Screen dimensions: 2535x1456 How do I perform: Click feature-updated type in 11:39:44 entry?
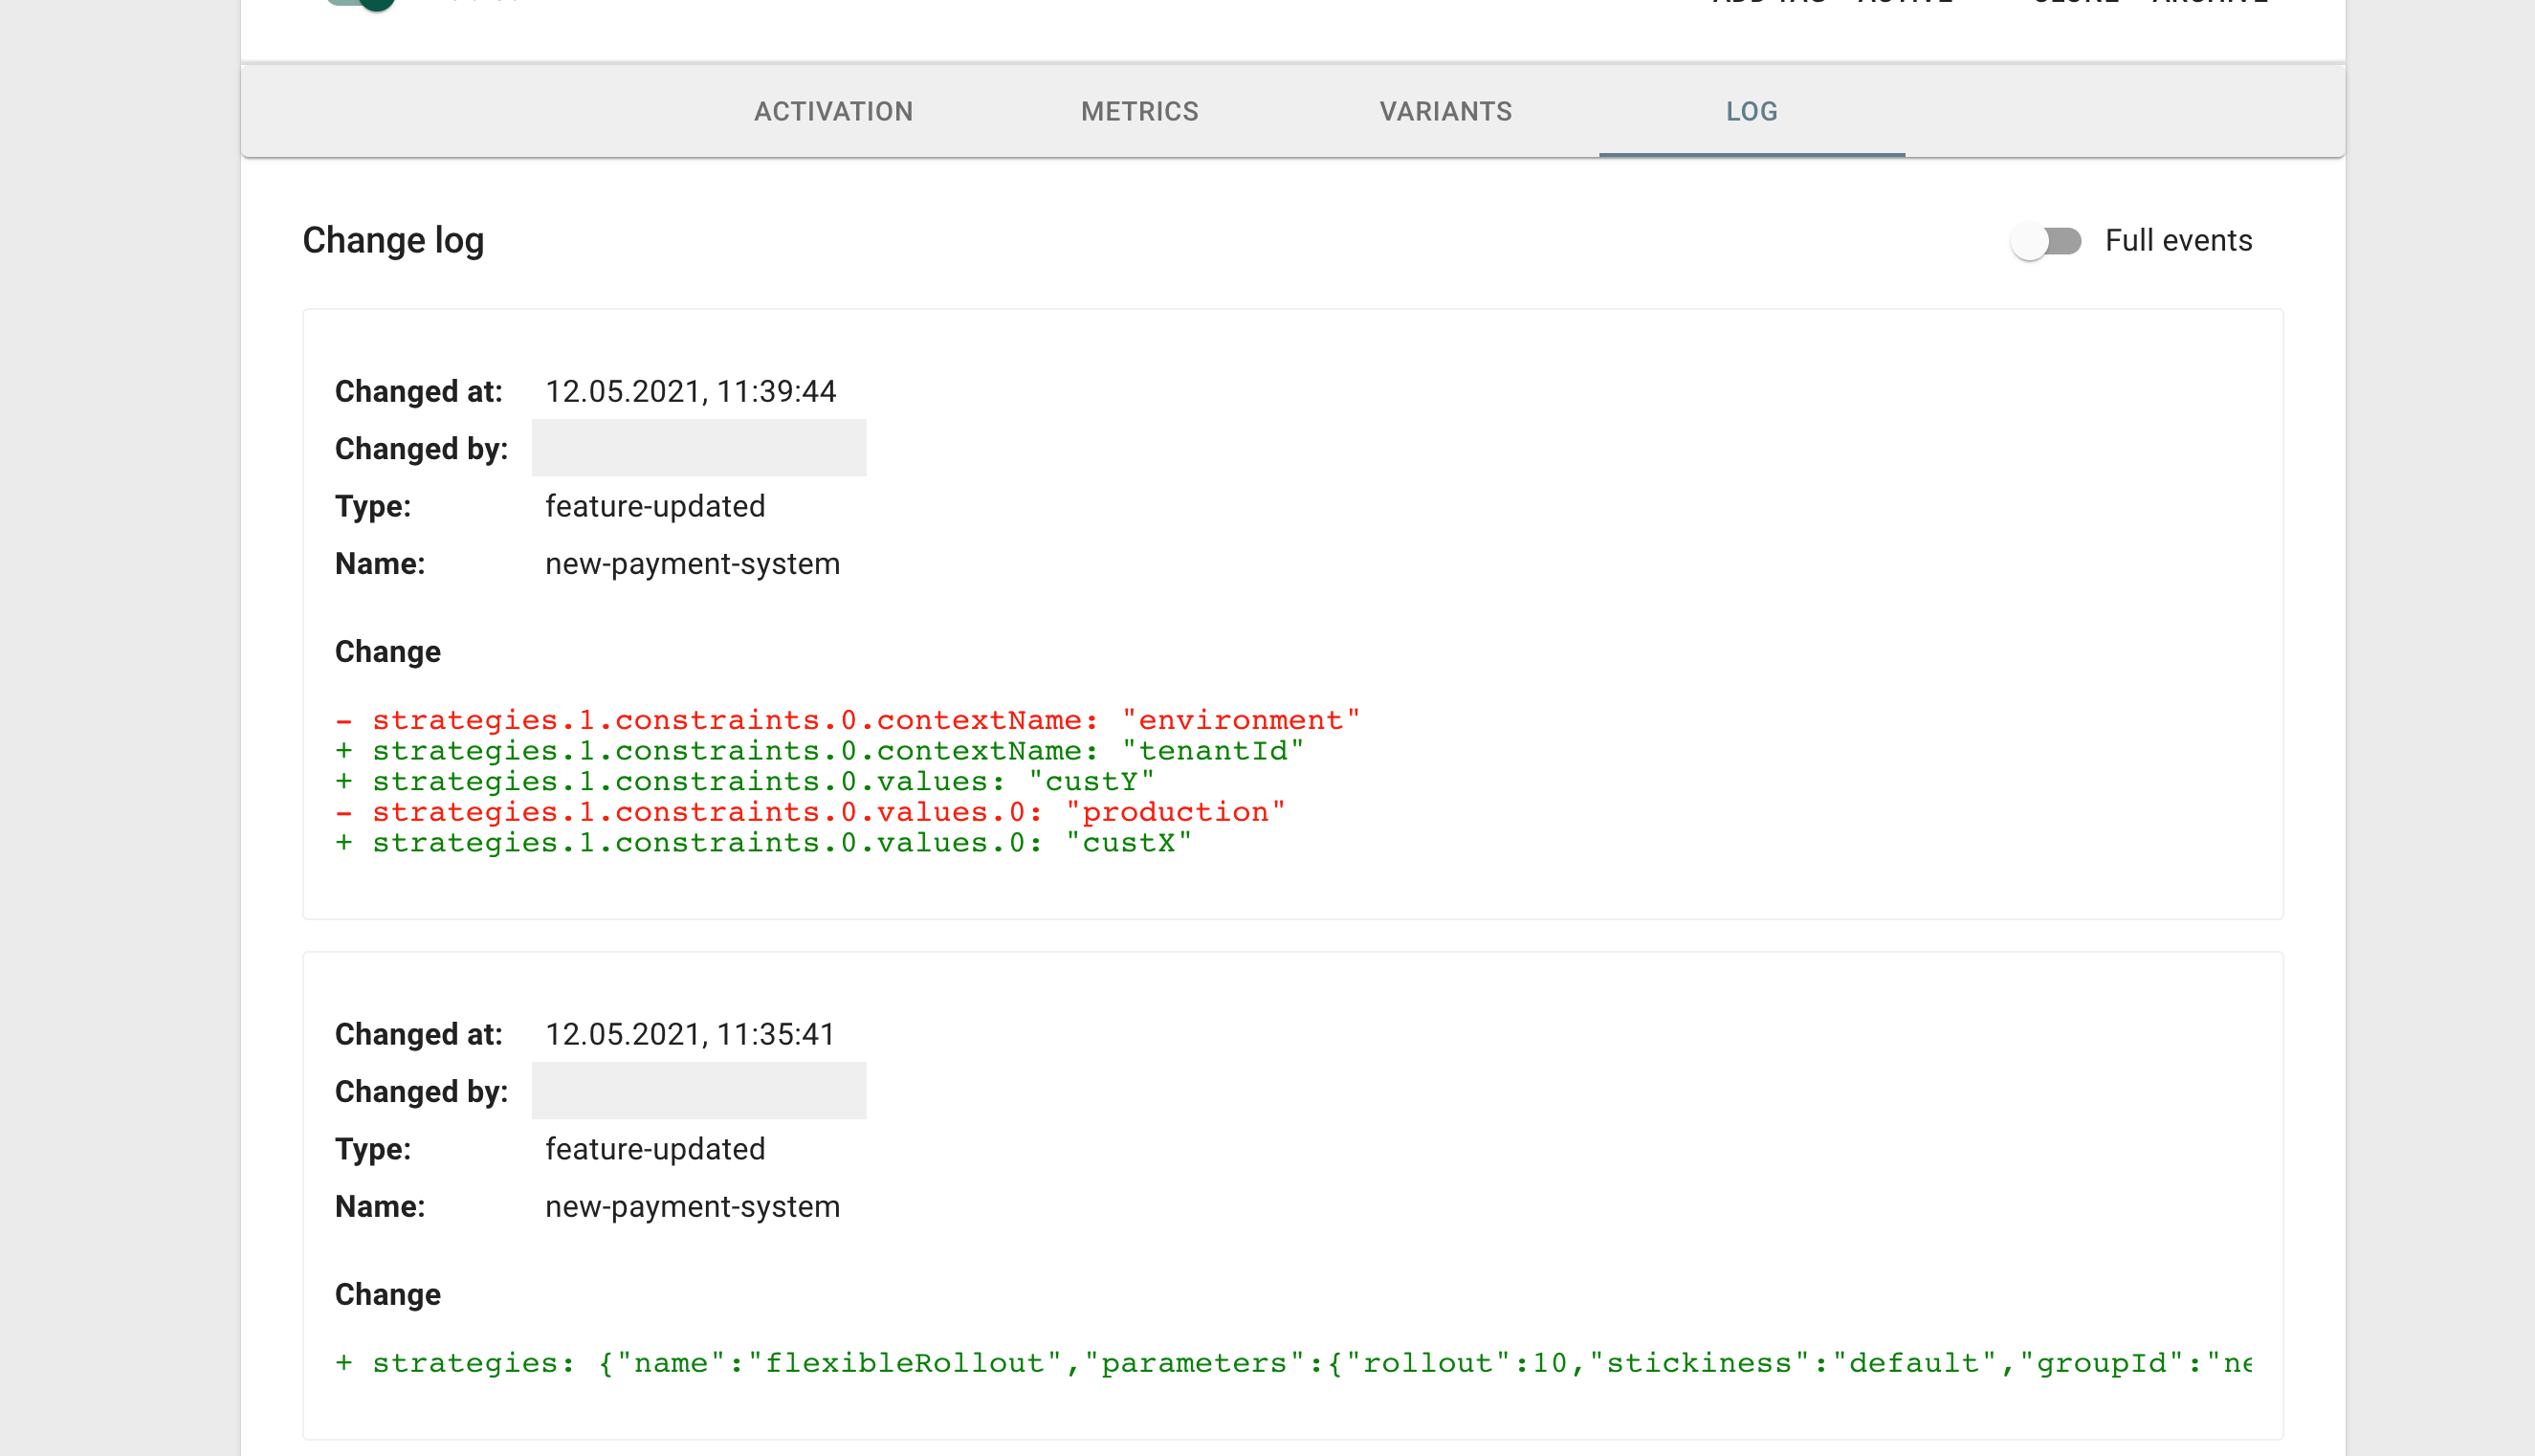pos(655,506)
